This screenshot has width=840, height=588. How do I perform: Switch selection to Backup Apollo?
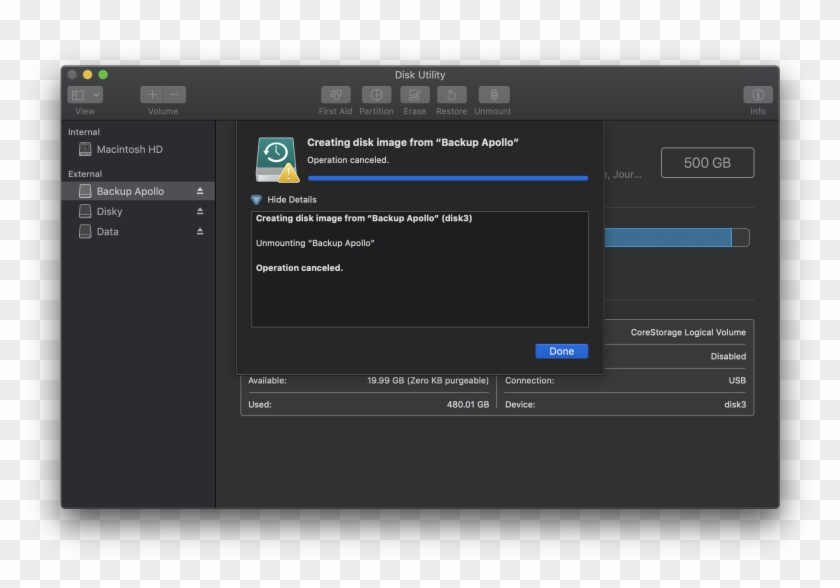tap(130, 190)
